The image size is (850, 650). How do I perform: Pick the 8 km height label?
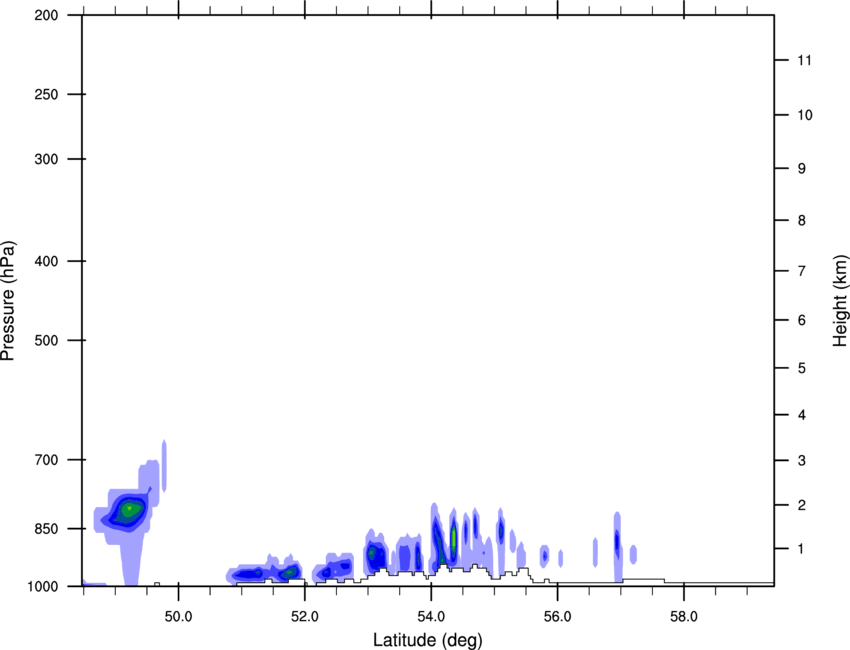[x=802, y=221]
